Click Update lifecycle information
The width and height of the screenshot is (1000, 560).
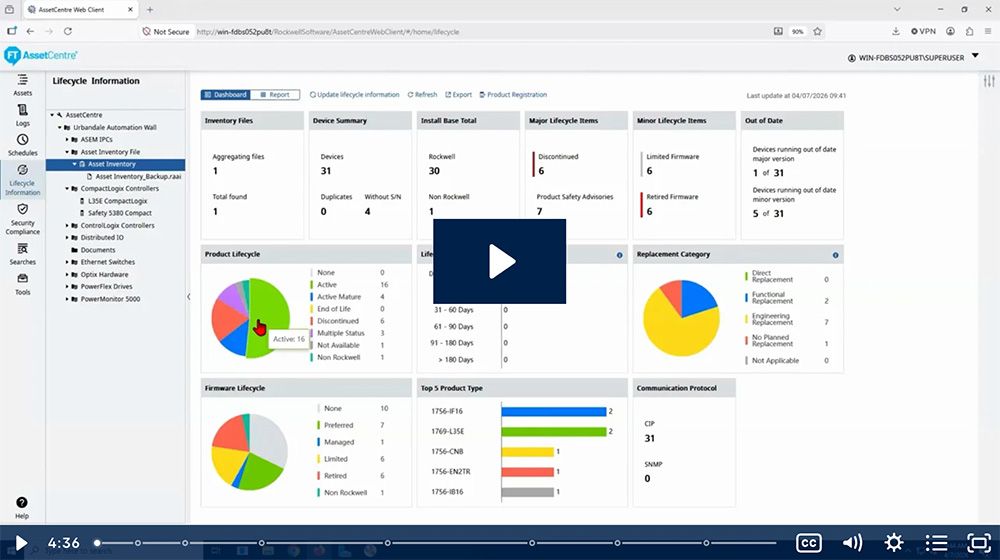coord(355,94)
